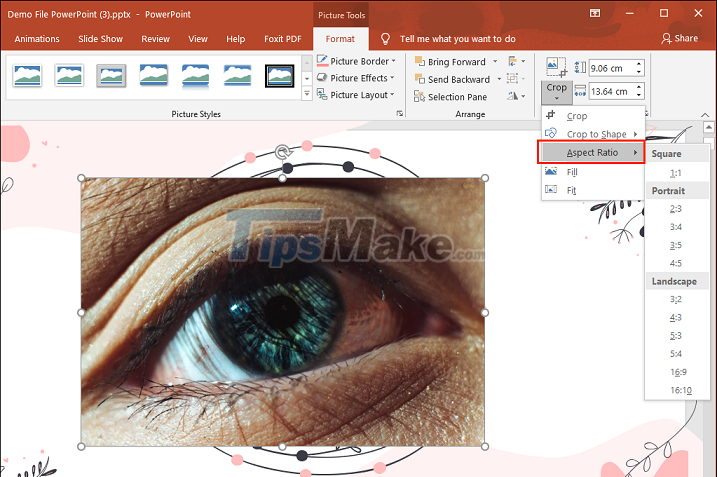Image resolution: width=717 pixels, height=477 pixels.
Task: Switch to the Format tab under Picture Tools
Action: point(340,39)
